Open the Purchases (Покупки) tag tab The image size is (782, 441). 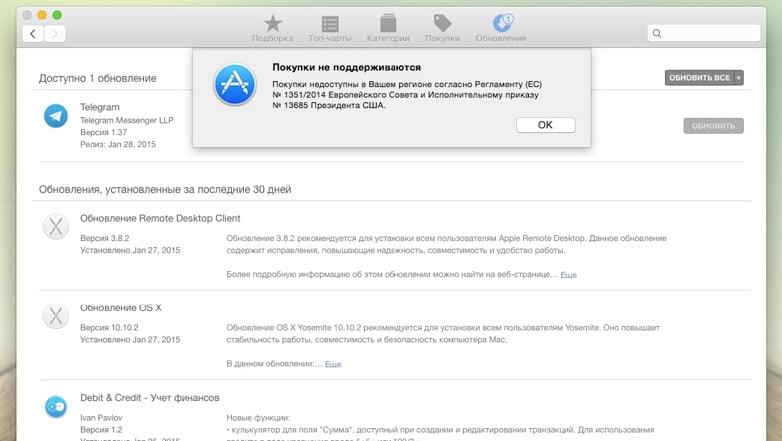(442, 28)
